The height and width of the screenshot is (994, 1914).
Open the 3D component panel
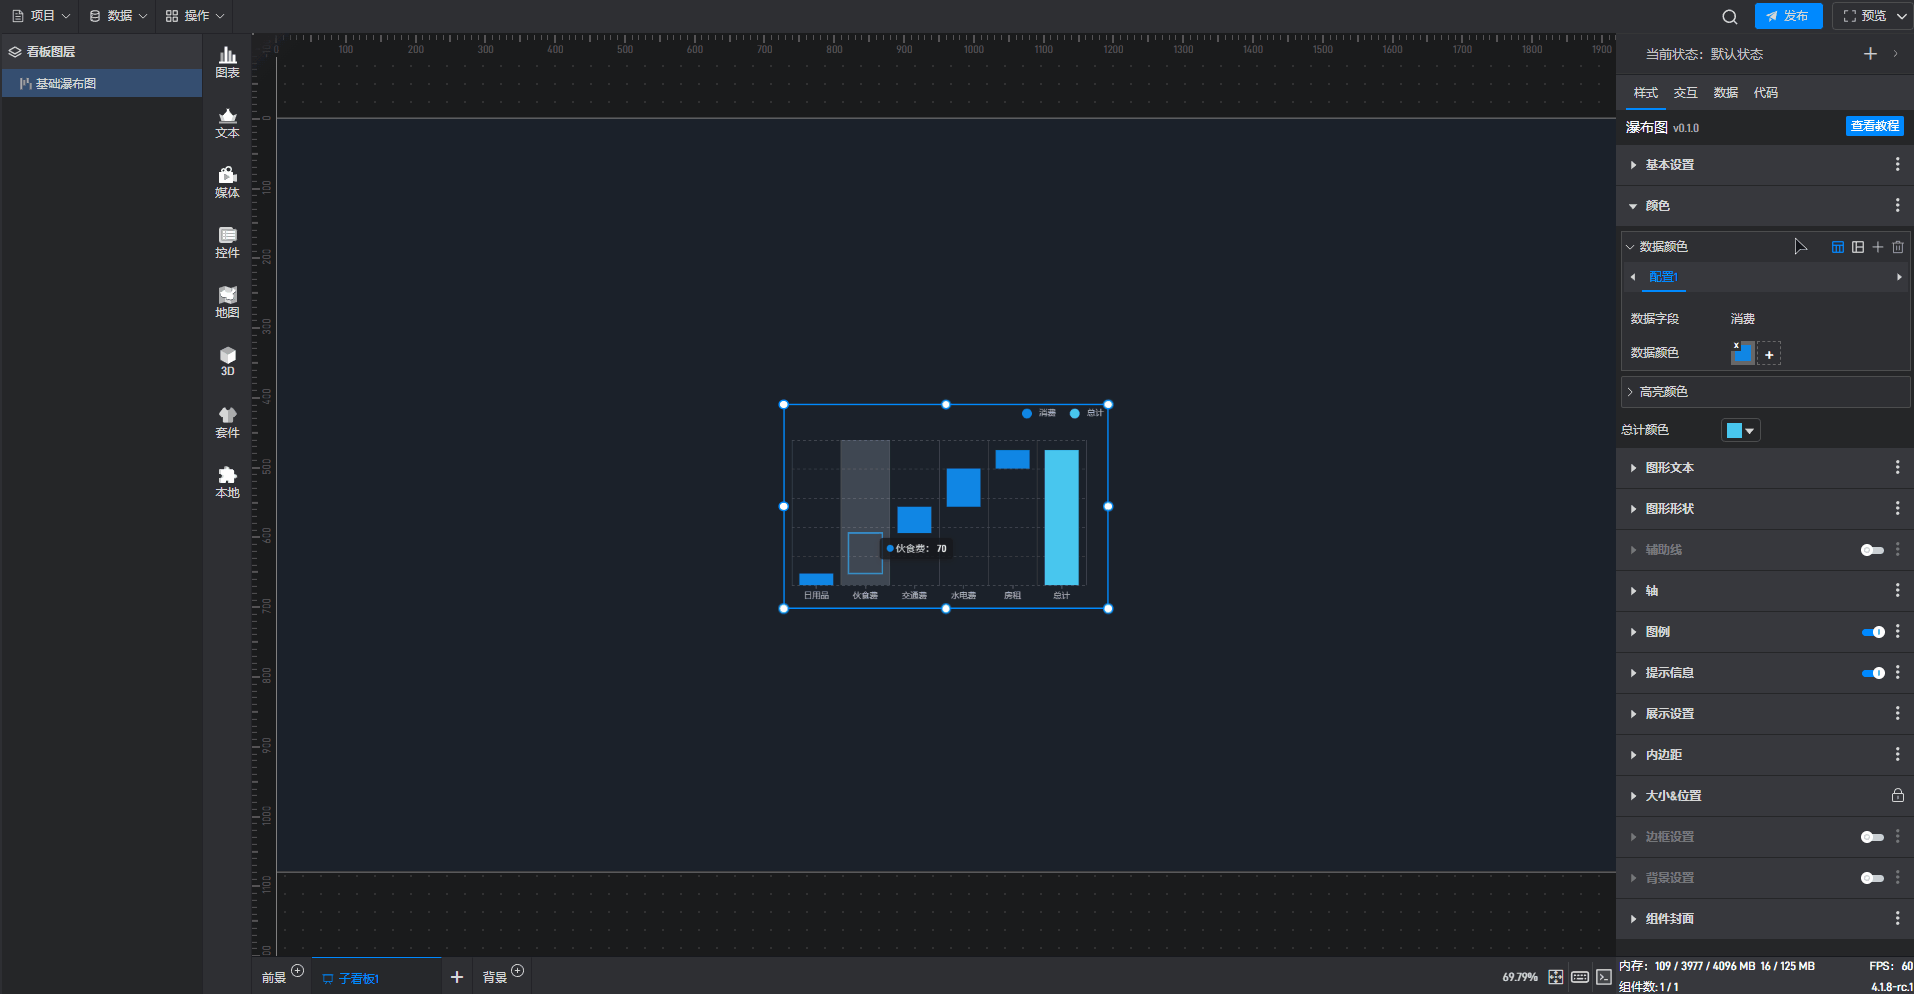(228, 361)
